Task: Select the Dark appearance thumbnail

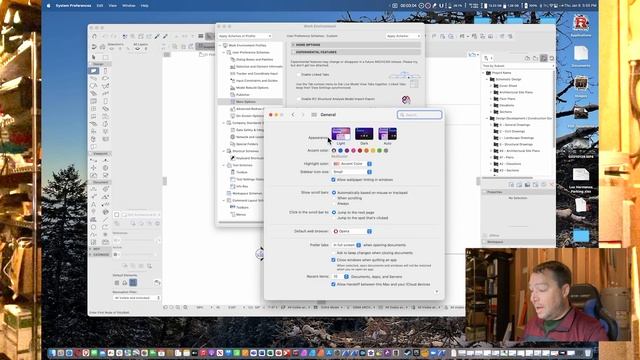Action: point(364,133)
